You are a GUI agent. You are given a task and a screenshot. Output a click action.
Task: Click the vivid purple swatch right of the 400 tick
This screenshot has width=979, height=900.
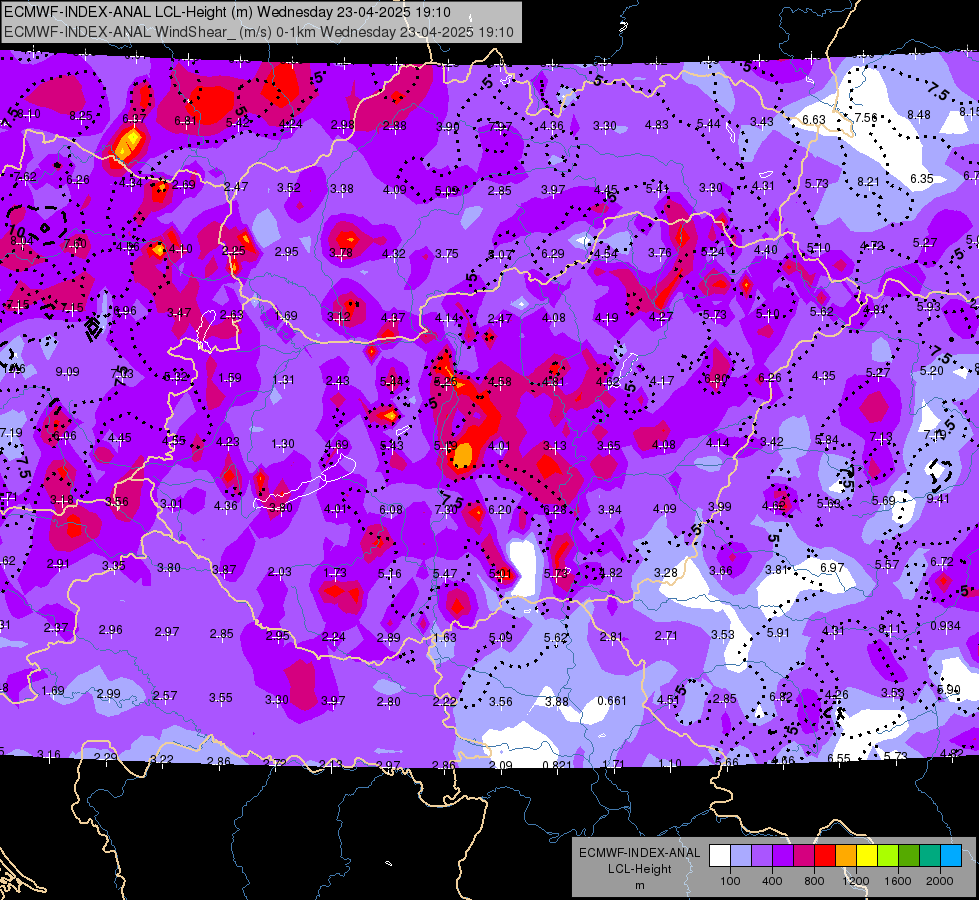[783, 856]
